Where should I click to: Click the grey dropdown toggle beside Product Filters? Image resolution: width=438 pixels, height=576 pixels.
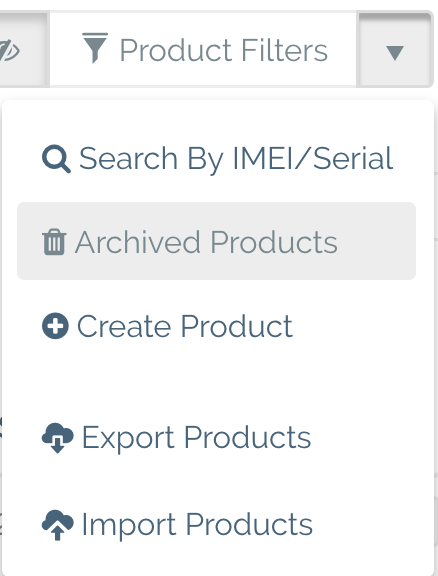395,50
